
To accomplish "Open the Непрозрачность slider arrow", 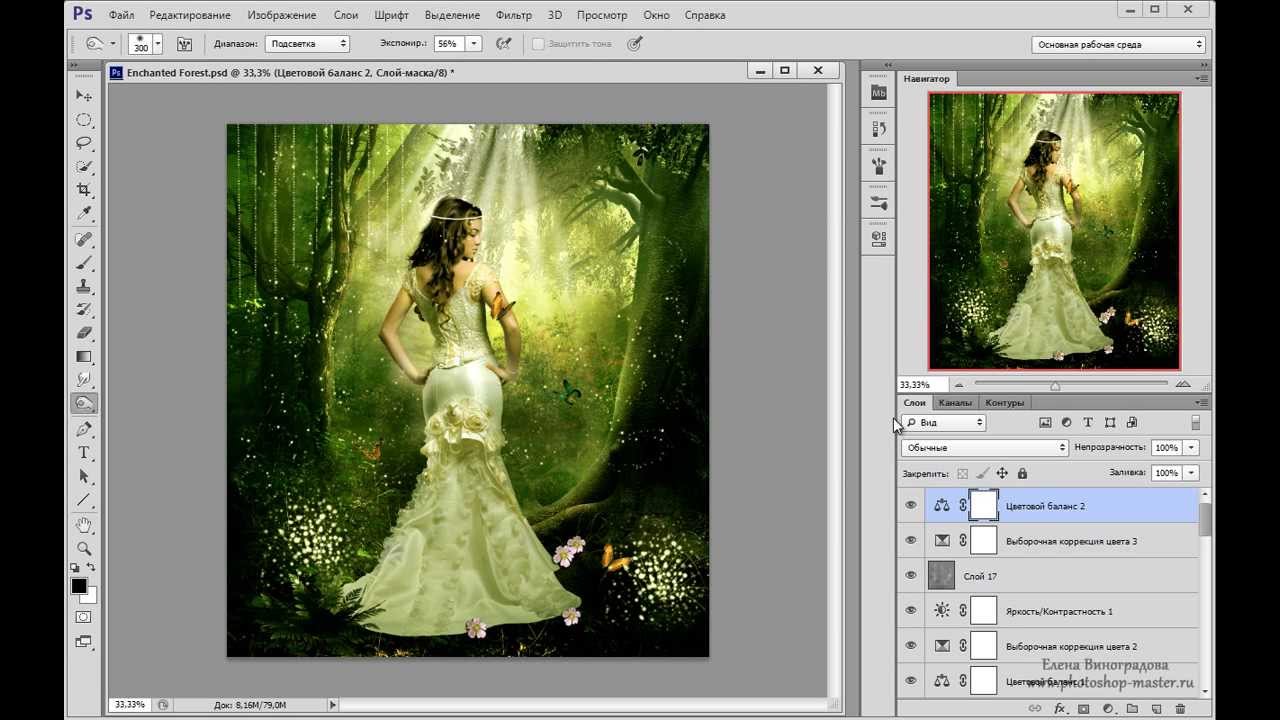I will tap(1192, 448).
